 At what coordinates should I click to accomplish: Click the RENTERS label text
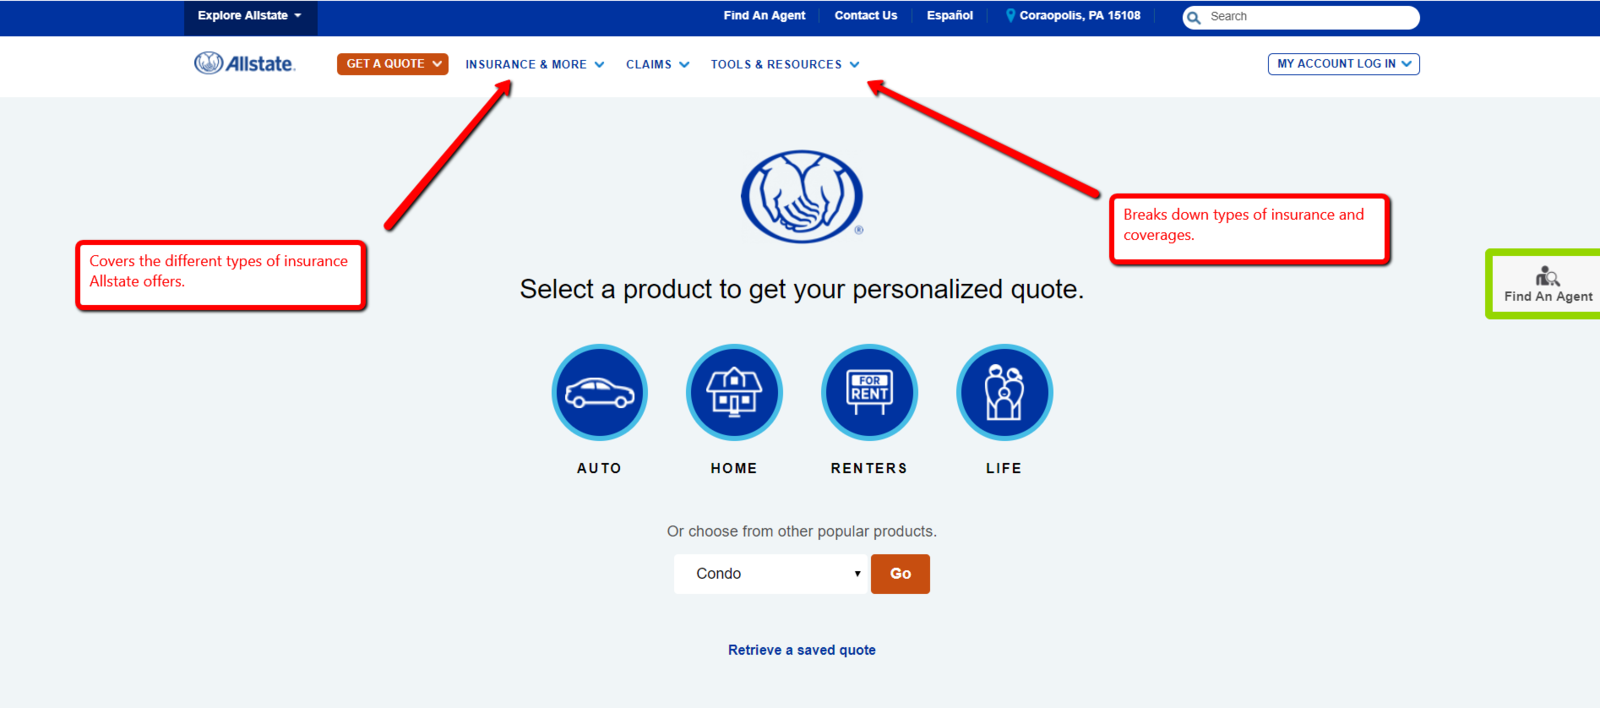(x=869, y=468)
